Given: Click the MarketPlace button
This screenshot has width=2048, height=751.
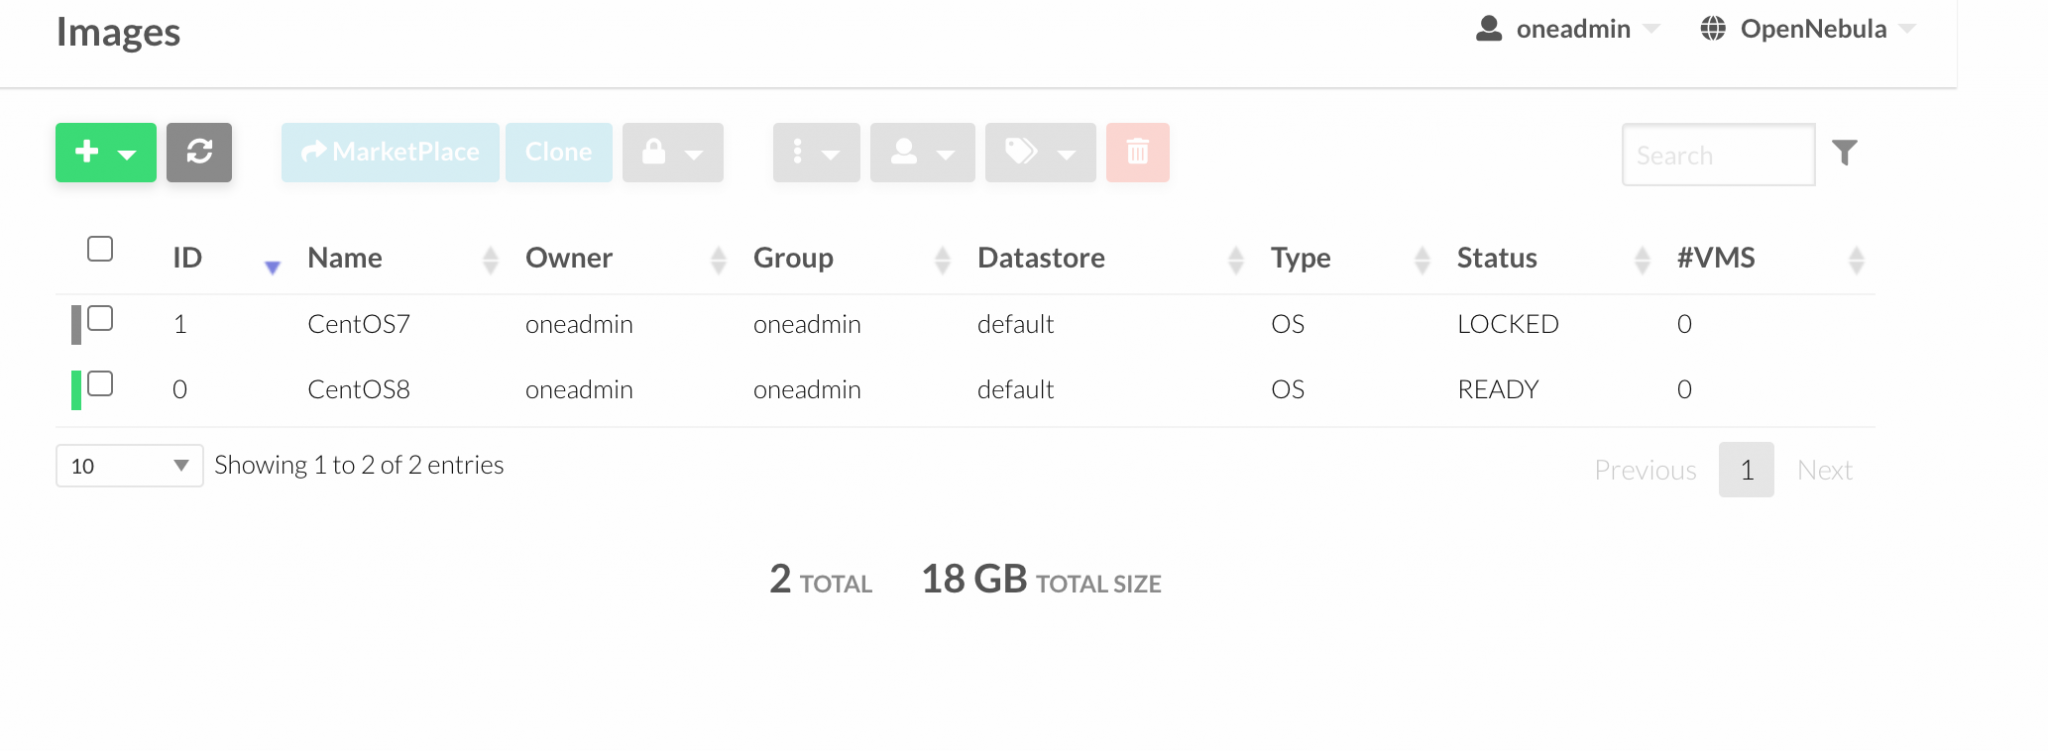Looking at the screenshot, I should [389, 152].
